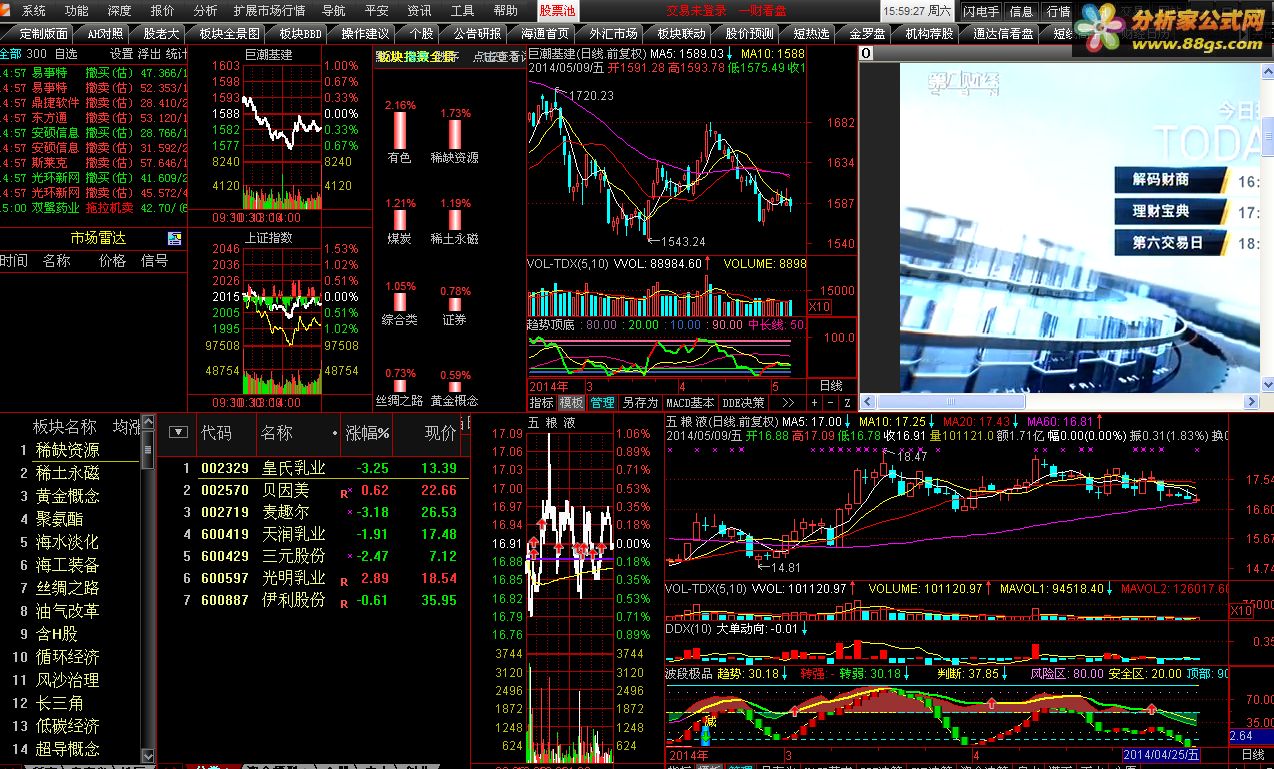Click the 闪电手 button

[980, 11]
